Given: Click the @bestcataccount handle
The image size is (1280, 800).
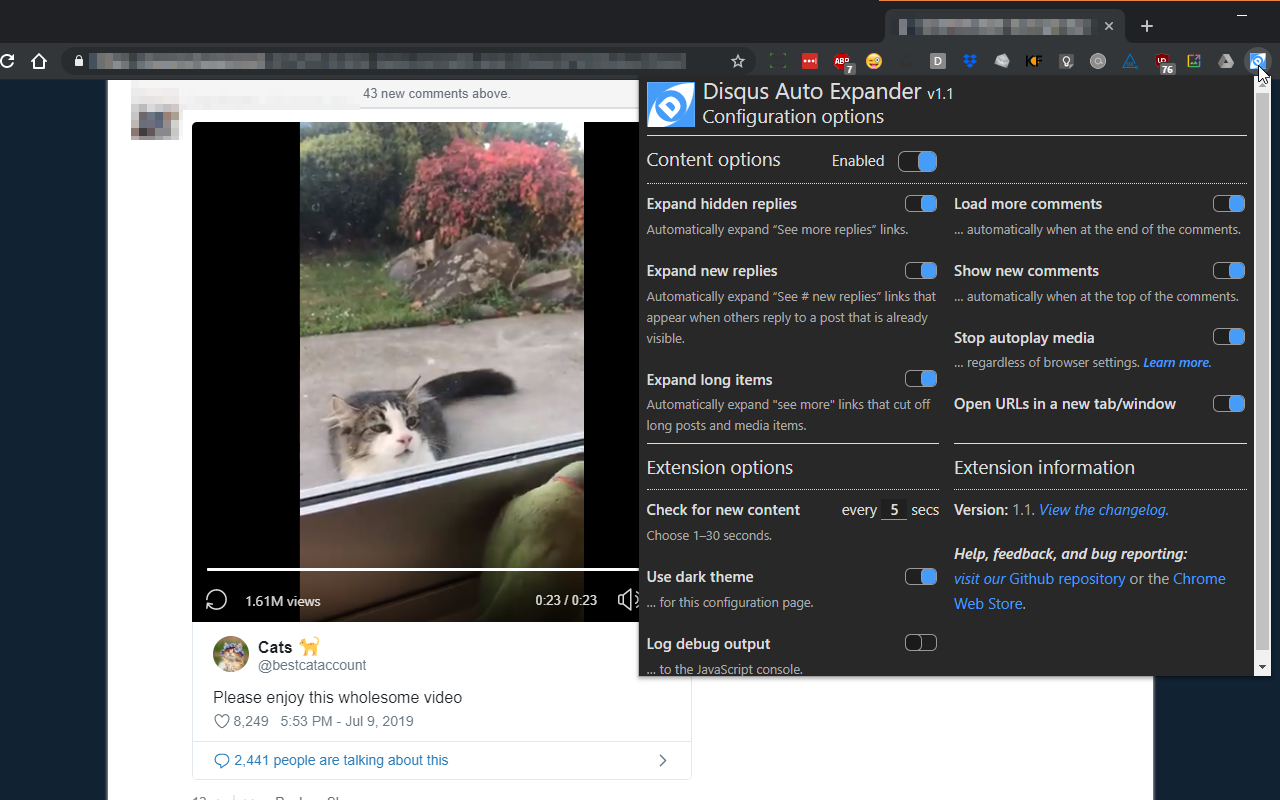Looking at the screenshot, I should coord(312,665).
